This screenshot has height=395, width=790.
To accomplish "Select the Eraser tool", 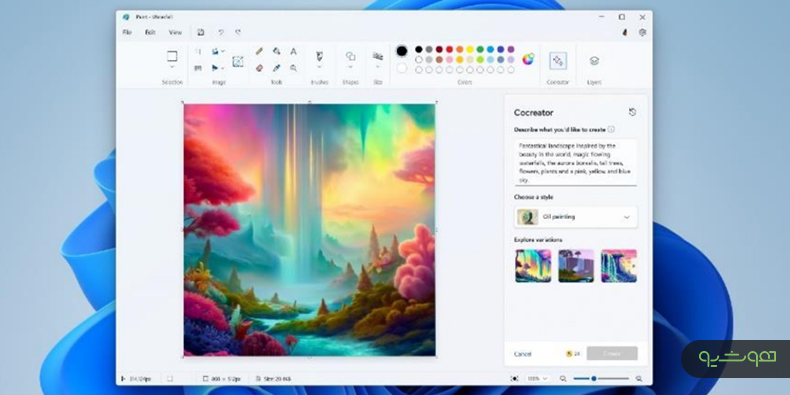I will tap(259, 68).
